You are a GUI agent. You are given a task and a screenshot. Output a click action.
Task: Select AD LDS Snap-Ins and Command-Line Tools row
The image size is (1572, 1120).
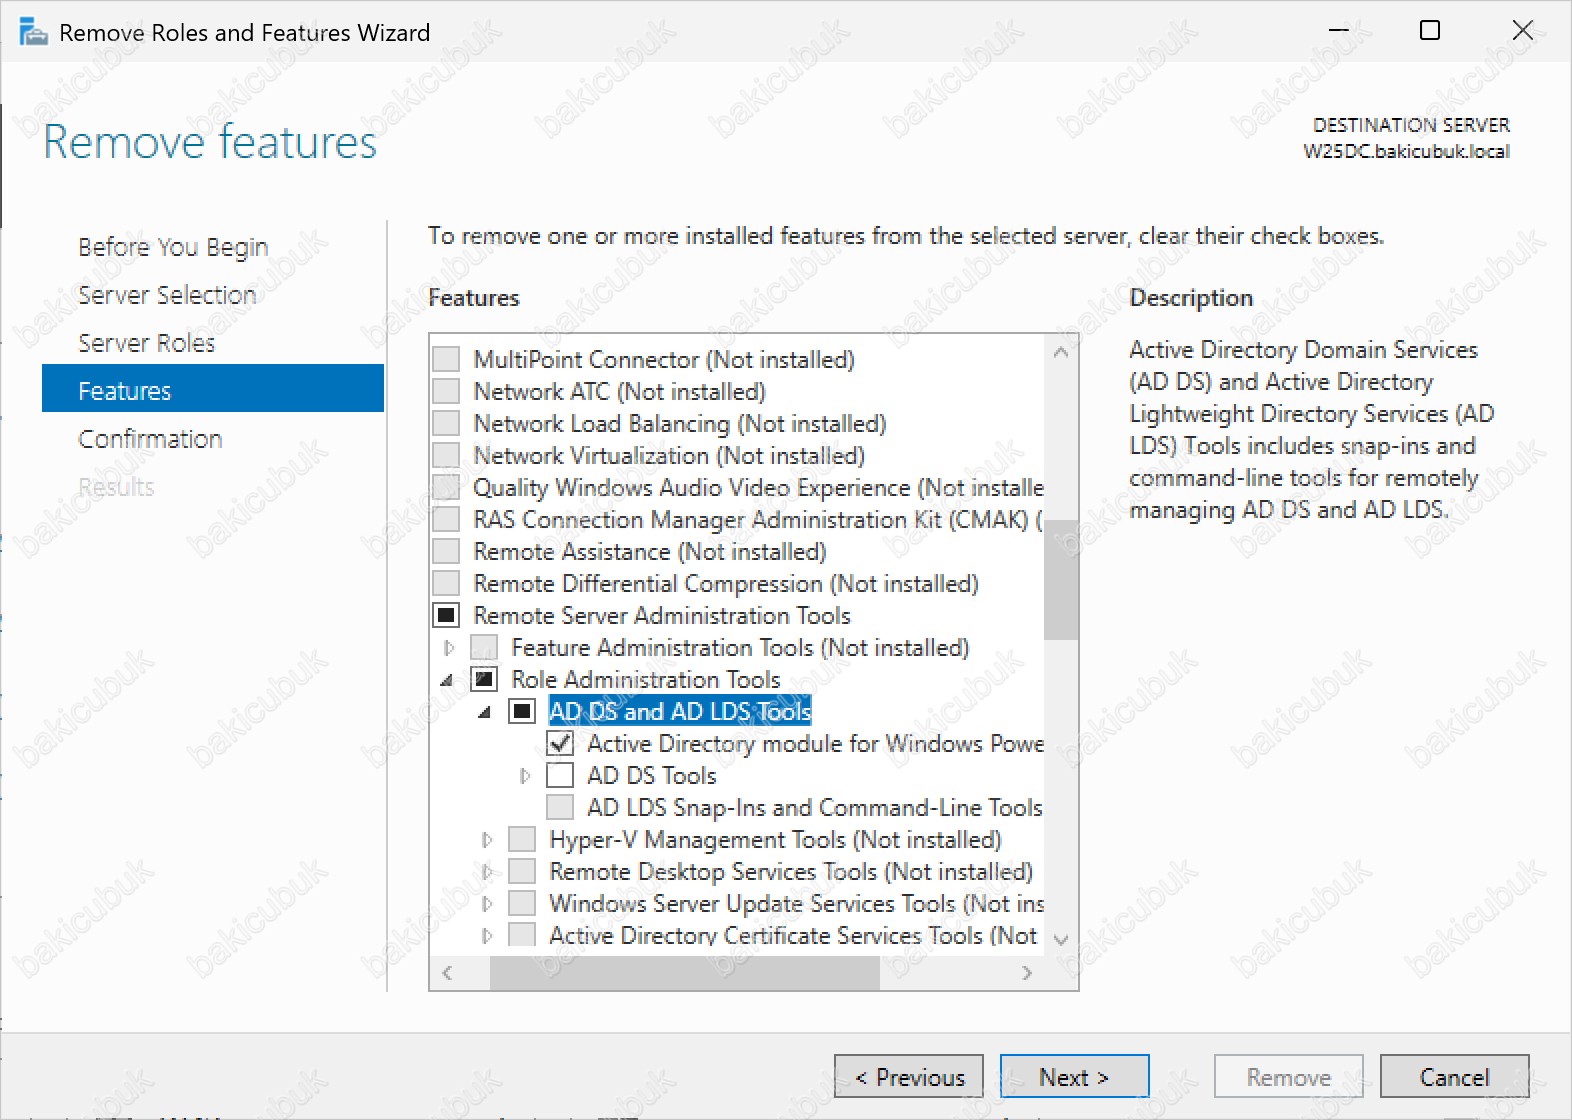click(x=815, y=807)
